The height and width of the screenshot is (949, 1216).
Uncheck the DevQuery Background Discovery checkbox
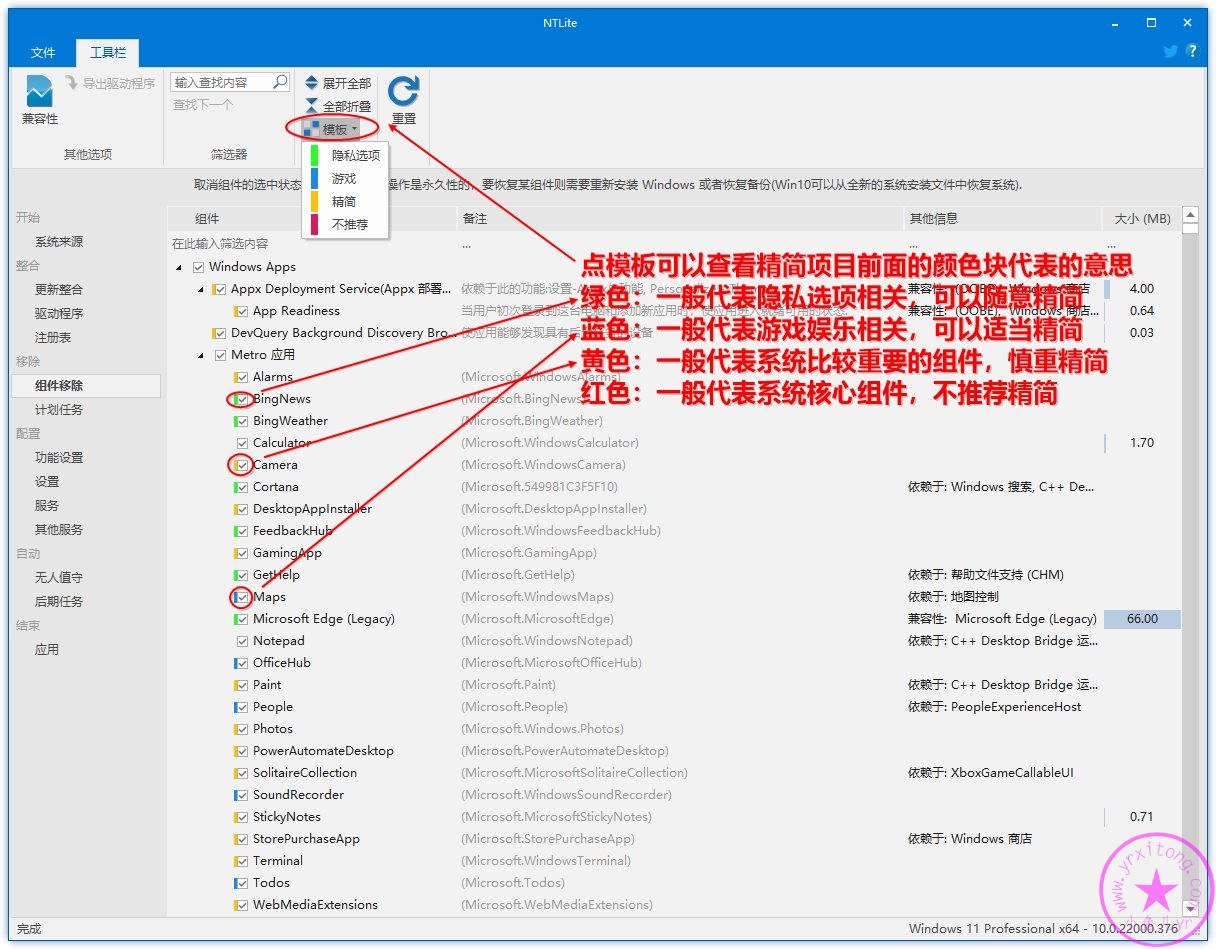click(x=221, y=333)
